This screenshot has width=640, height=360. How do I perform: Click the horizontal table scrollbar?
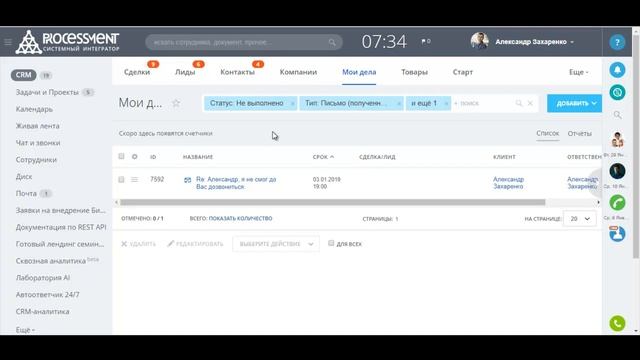(333, 202)
